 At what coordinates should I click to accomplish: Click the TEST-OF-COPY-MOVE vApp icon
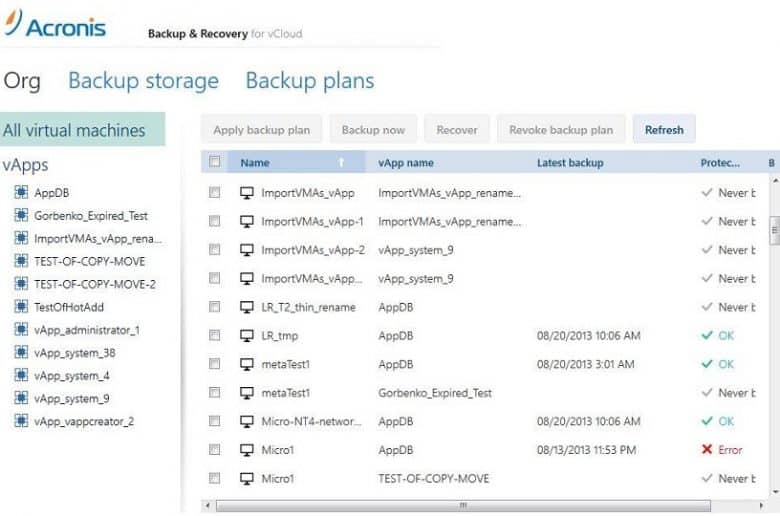pyautogui.click(x=21, y=261)
